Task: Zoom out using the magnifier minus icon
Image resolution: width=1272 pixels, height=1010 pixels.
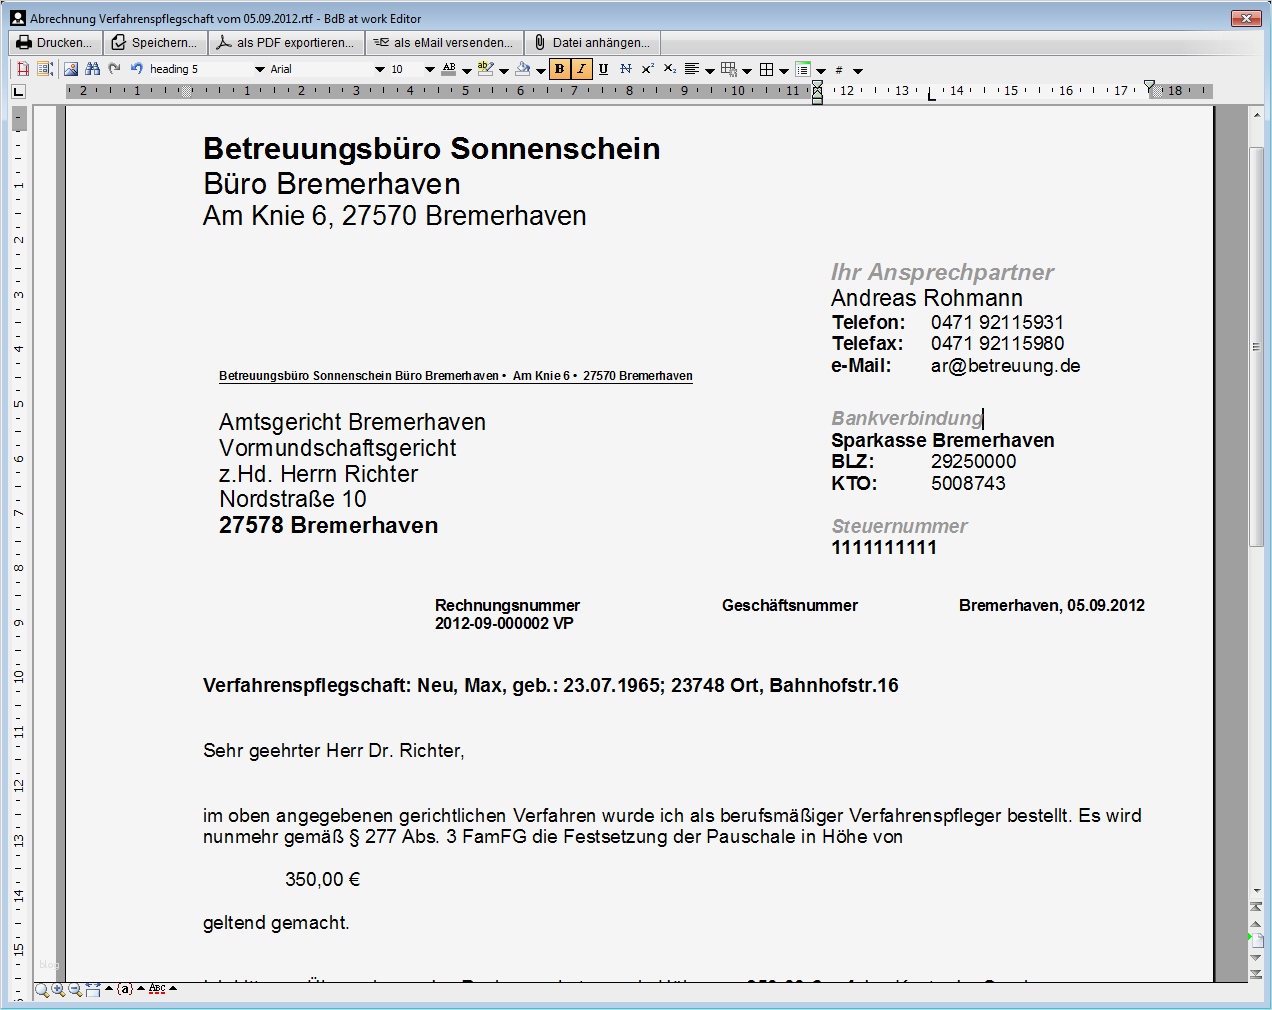Action: point(74,990)
